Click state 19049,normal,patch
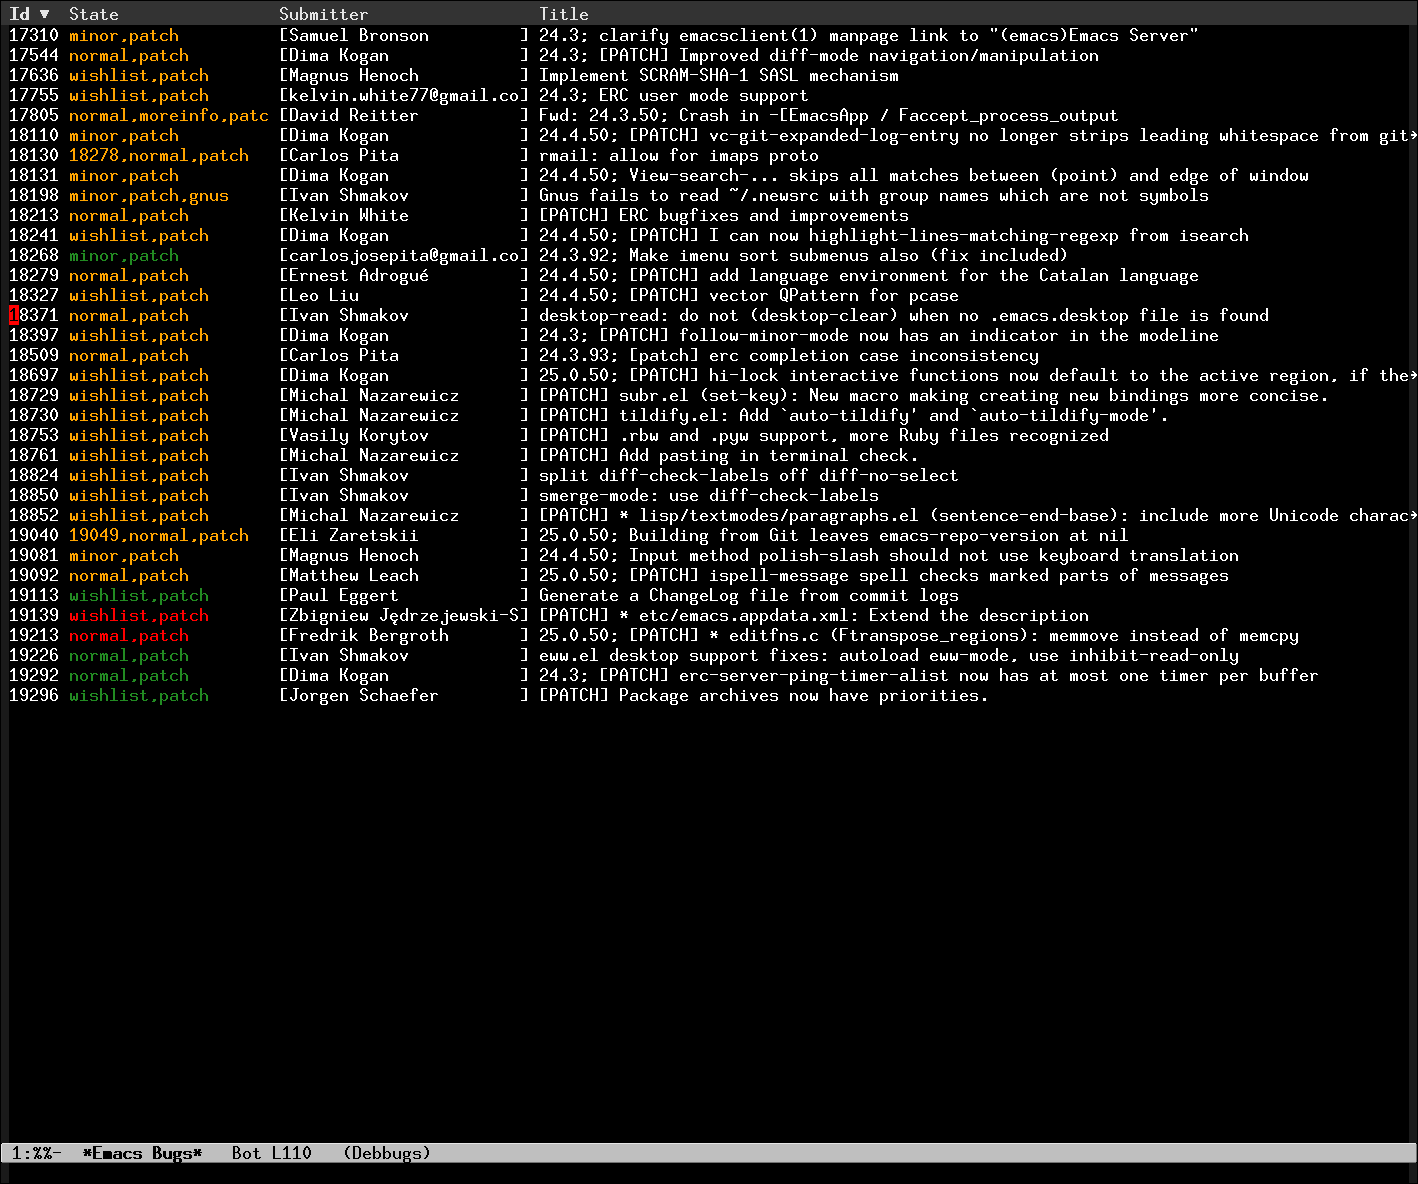This screenshot has width=1418, height=1184. (x=159, y=535)
